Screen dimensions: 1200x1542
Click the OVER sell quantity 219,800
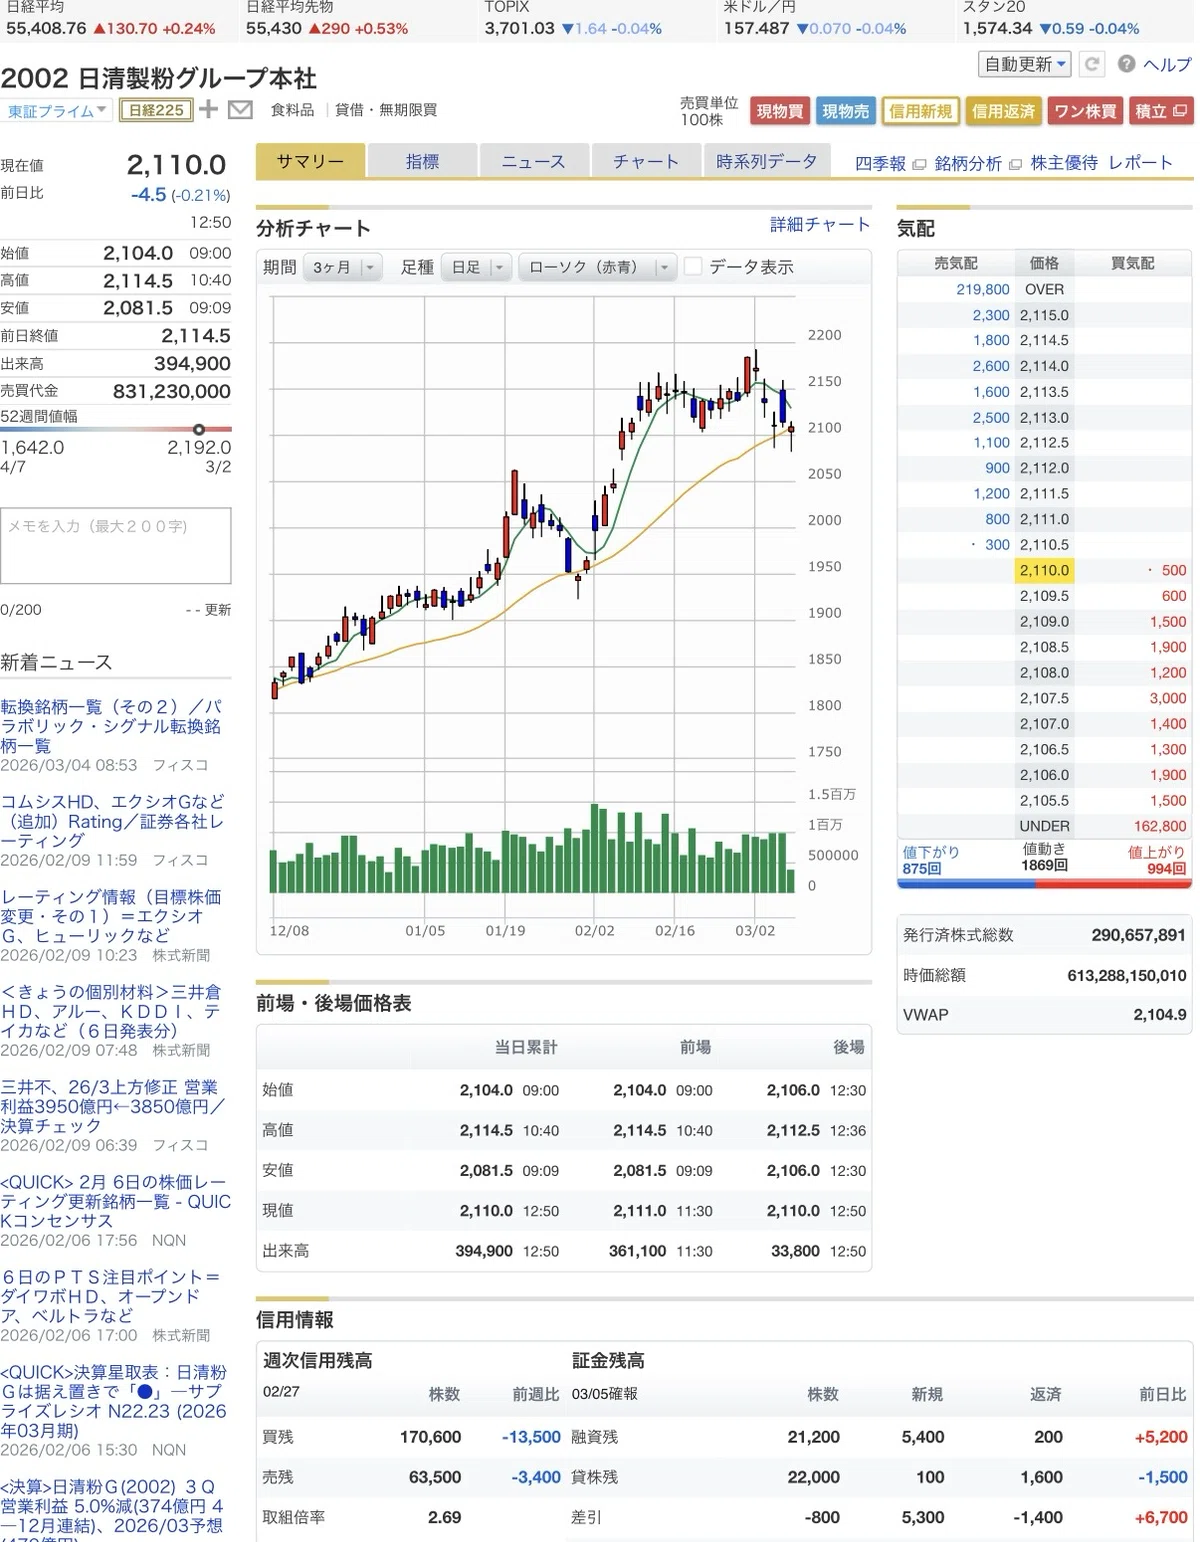click(x=982, y=289)
